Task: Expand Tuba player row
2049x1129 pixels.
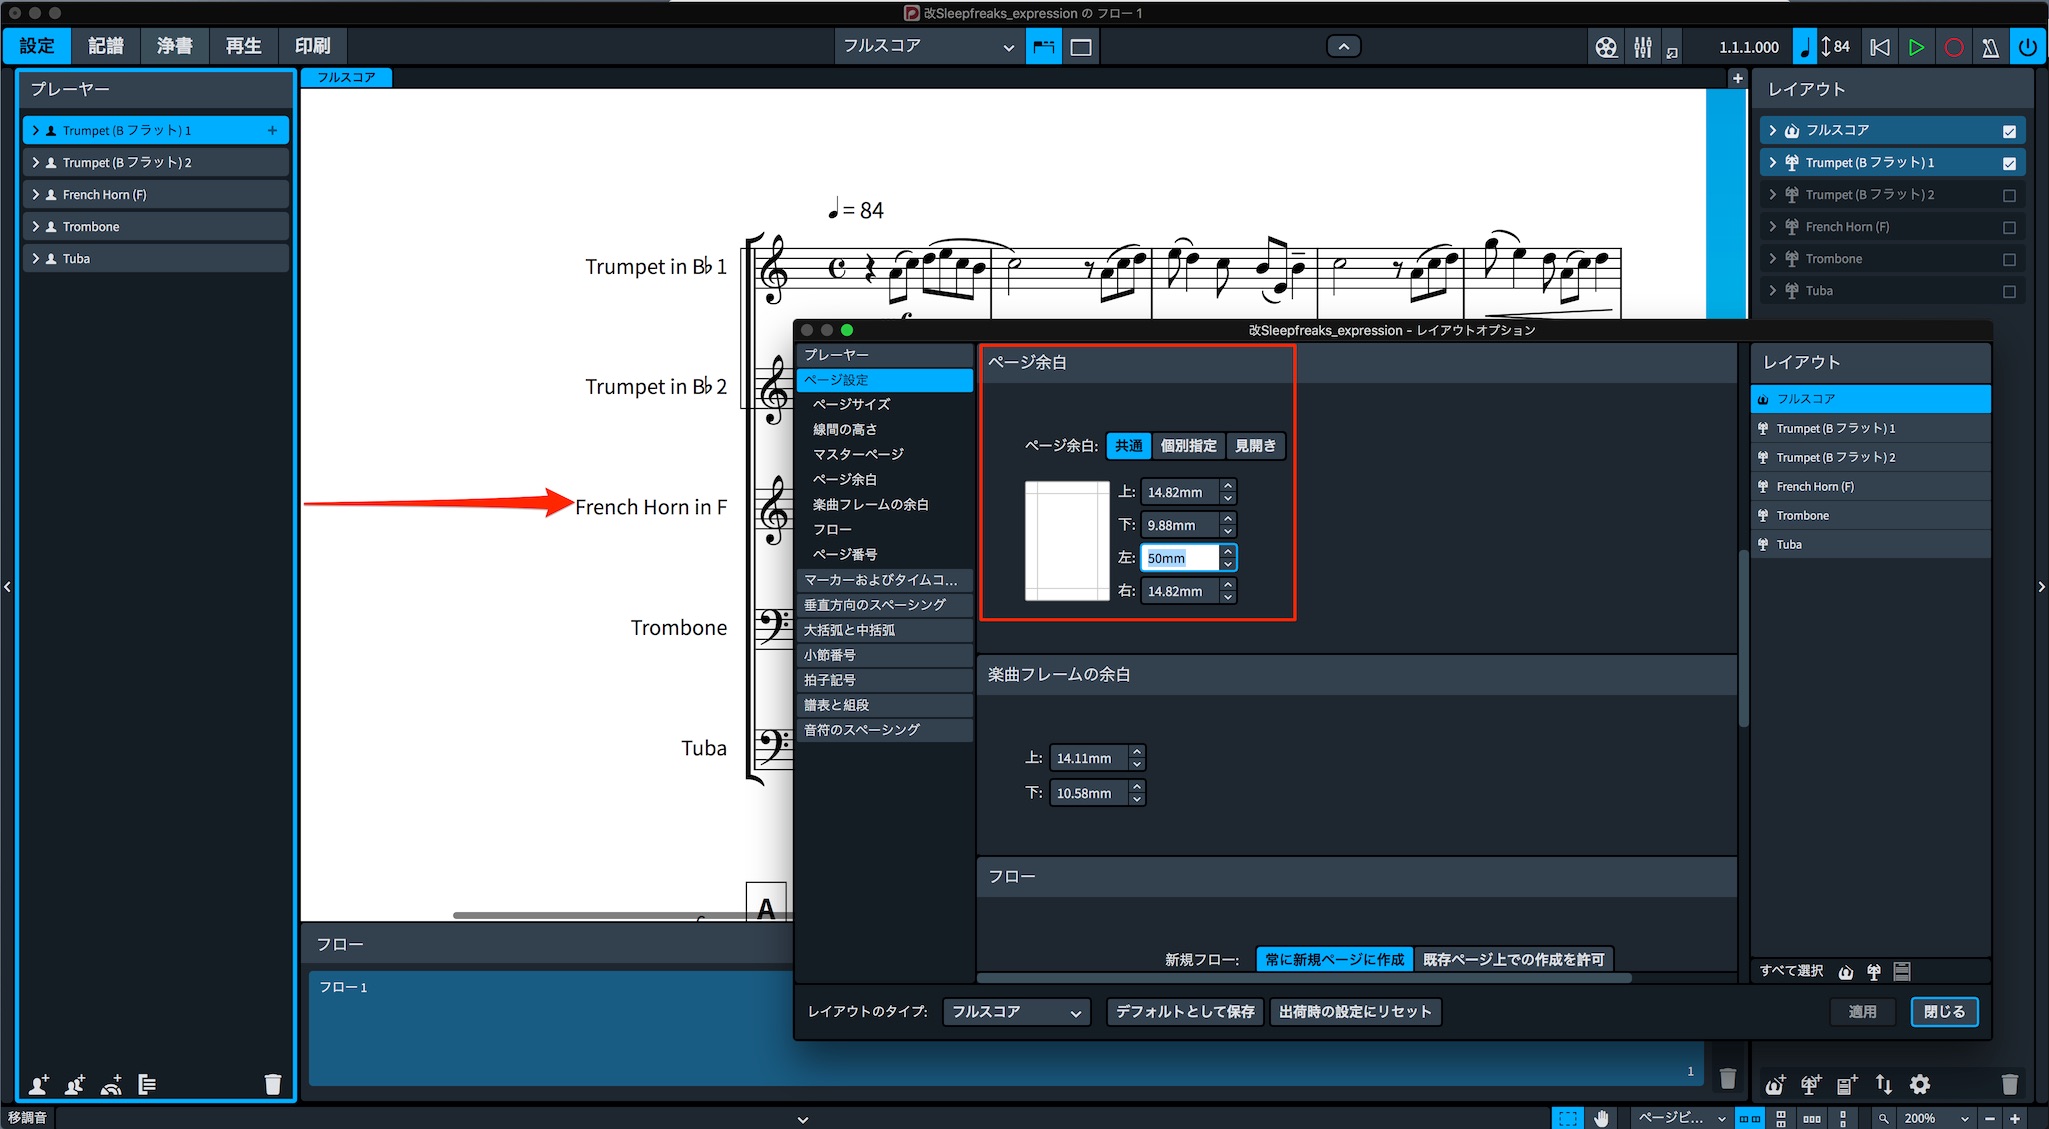Action: point(36,258)
